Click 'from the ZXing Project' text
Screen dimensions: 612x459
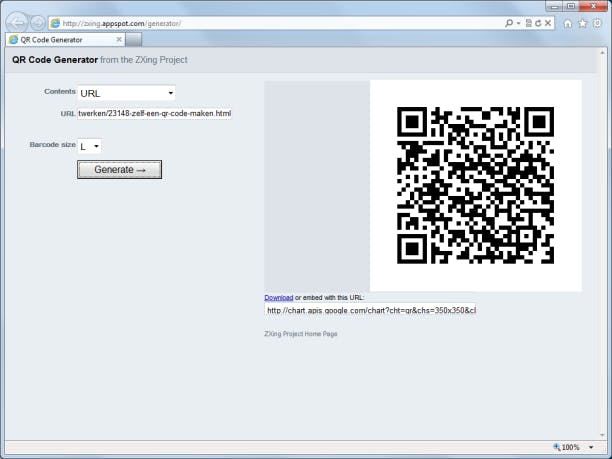pos(144,60)
